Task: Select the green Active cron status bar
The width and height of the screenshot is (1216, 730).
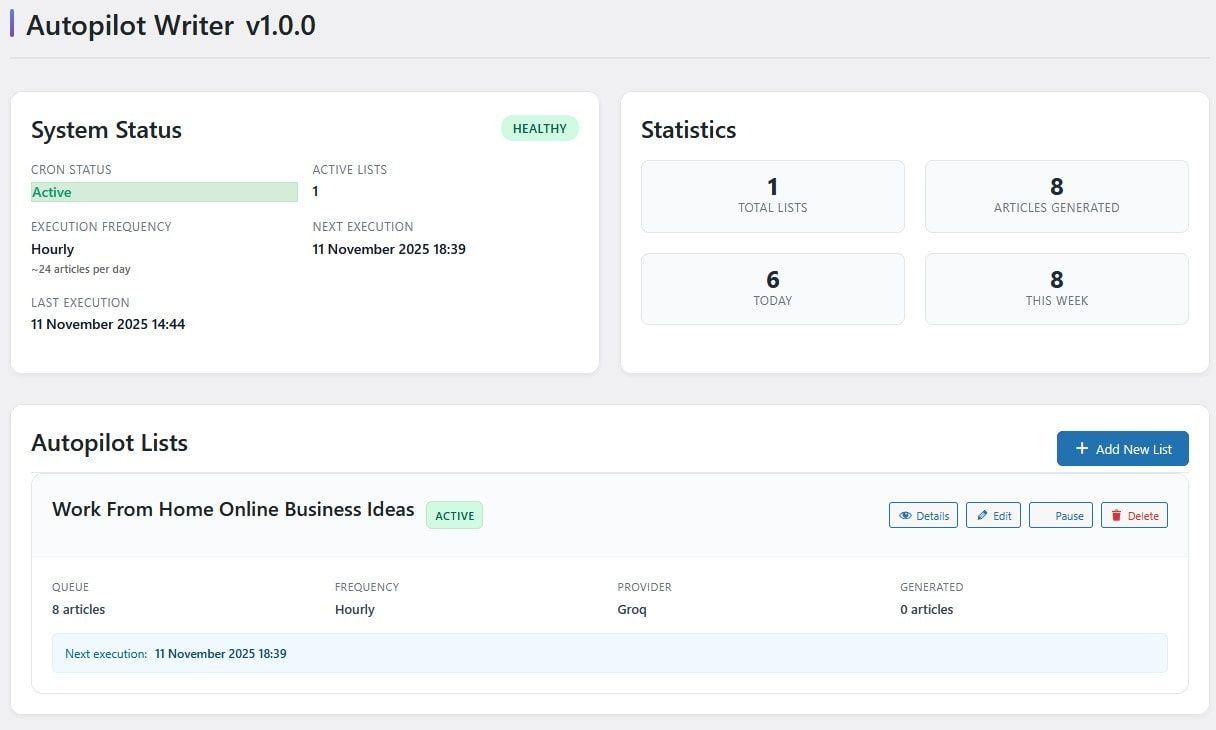Action: point(164,192)
